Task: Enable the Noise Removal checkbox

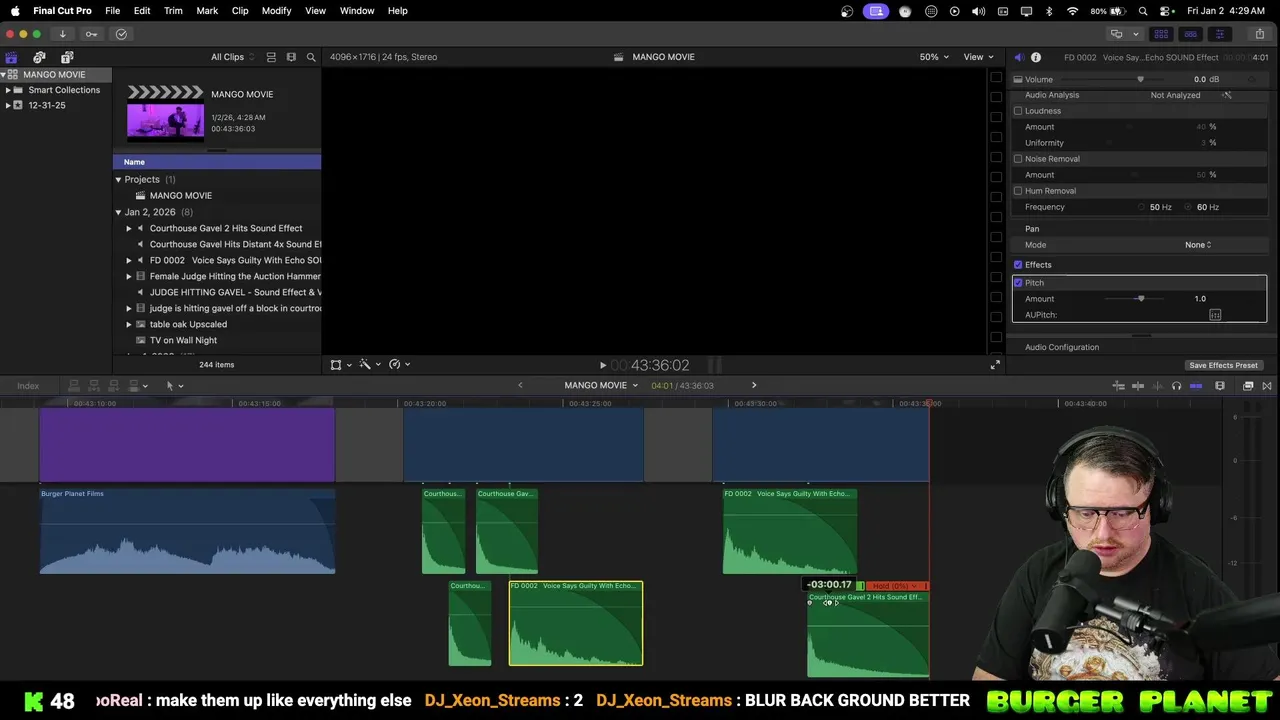Action: (x=1018, y=159)
